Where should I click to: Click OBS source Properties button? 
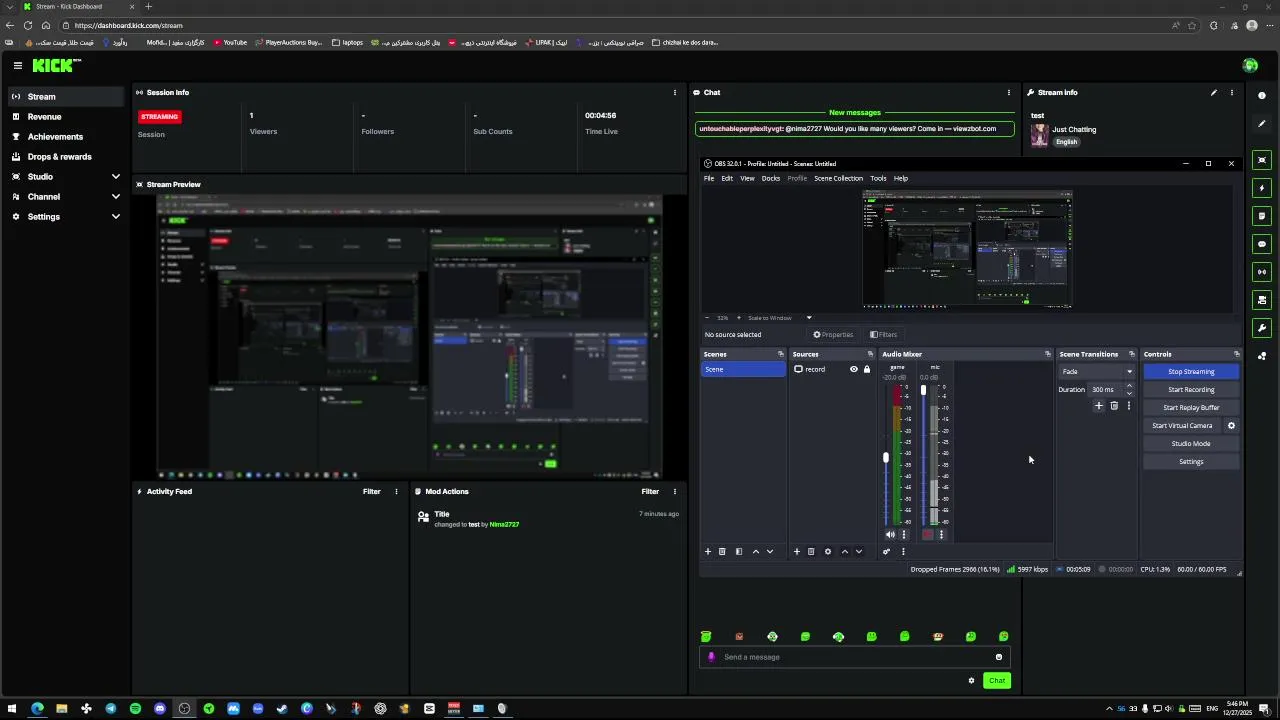point(833,335)
